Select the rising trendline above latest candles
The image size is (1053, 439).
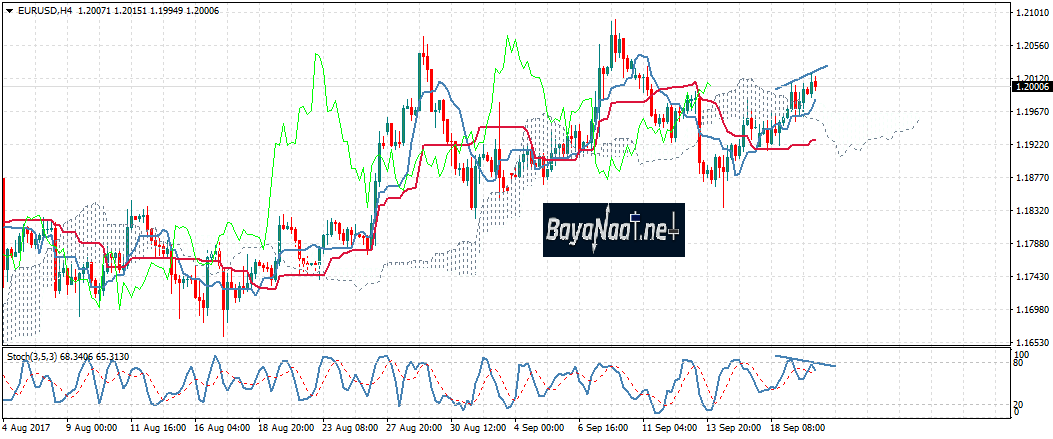[802, 74]
